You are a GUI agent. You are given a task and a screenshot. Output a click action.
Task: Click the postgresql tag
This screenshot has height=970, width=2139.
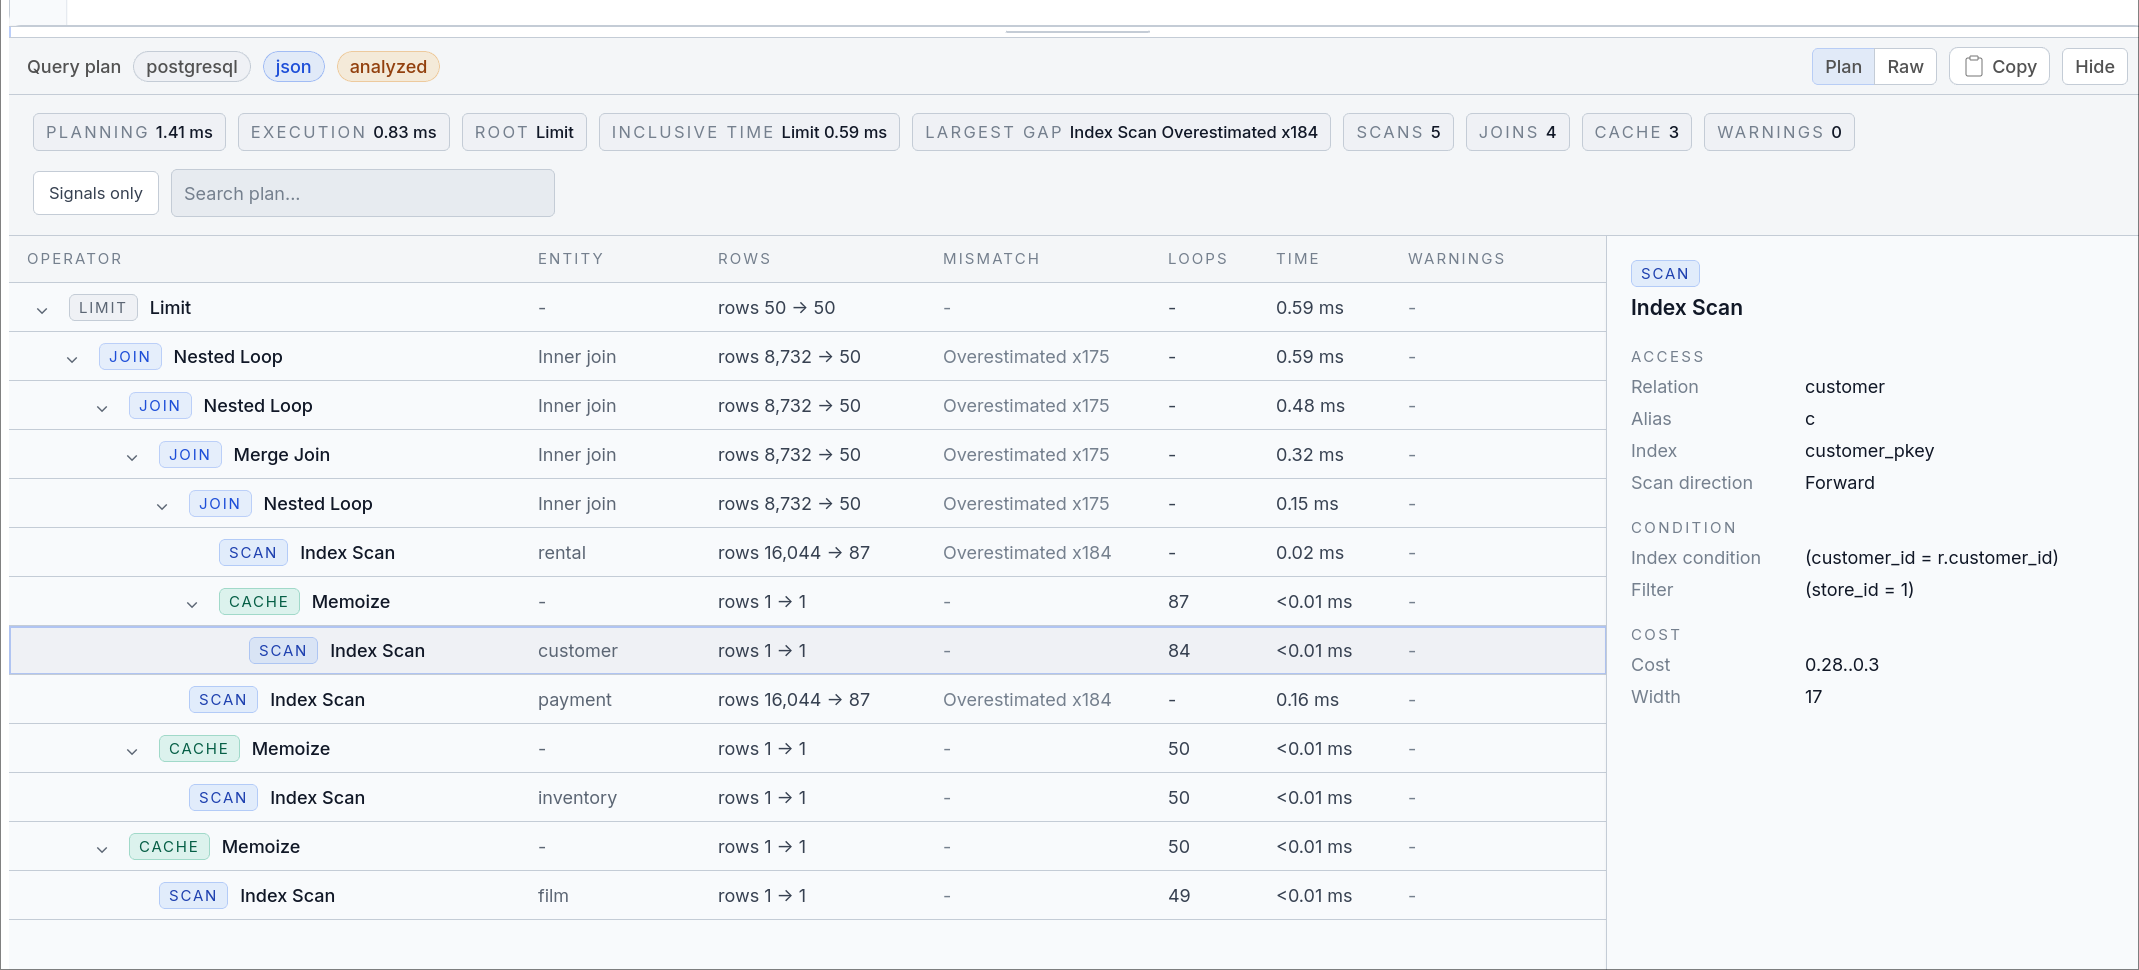(x=192, y=67)
